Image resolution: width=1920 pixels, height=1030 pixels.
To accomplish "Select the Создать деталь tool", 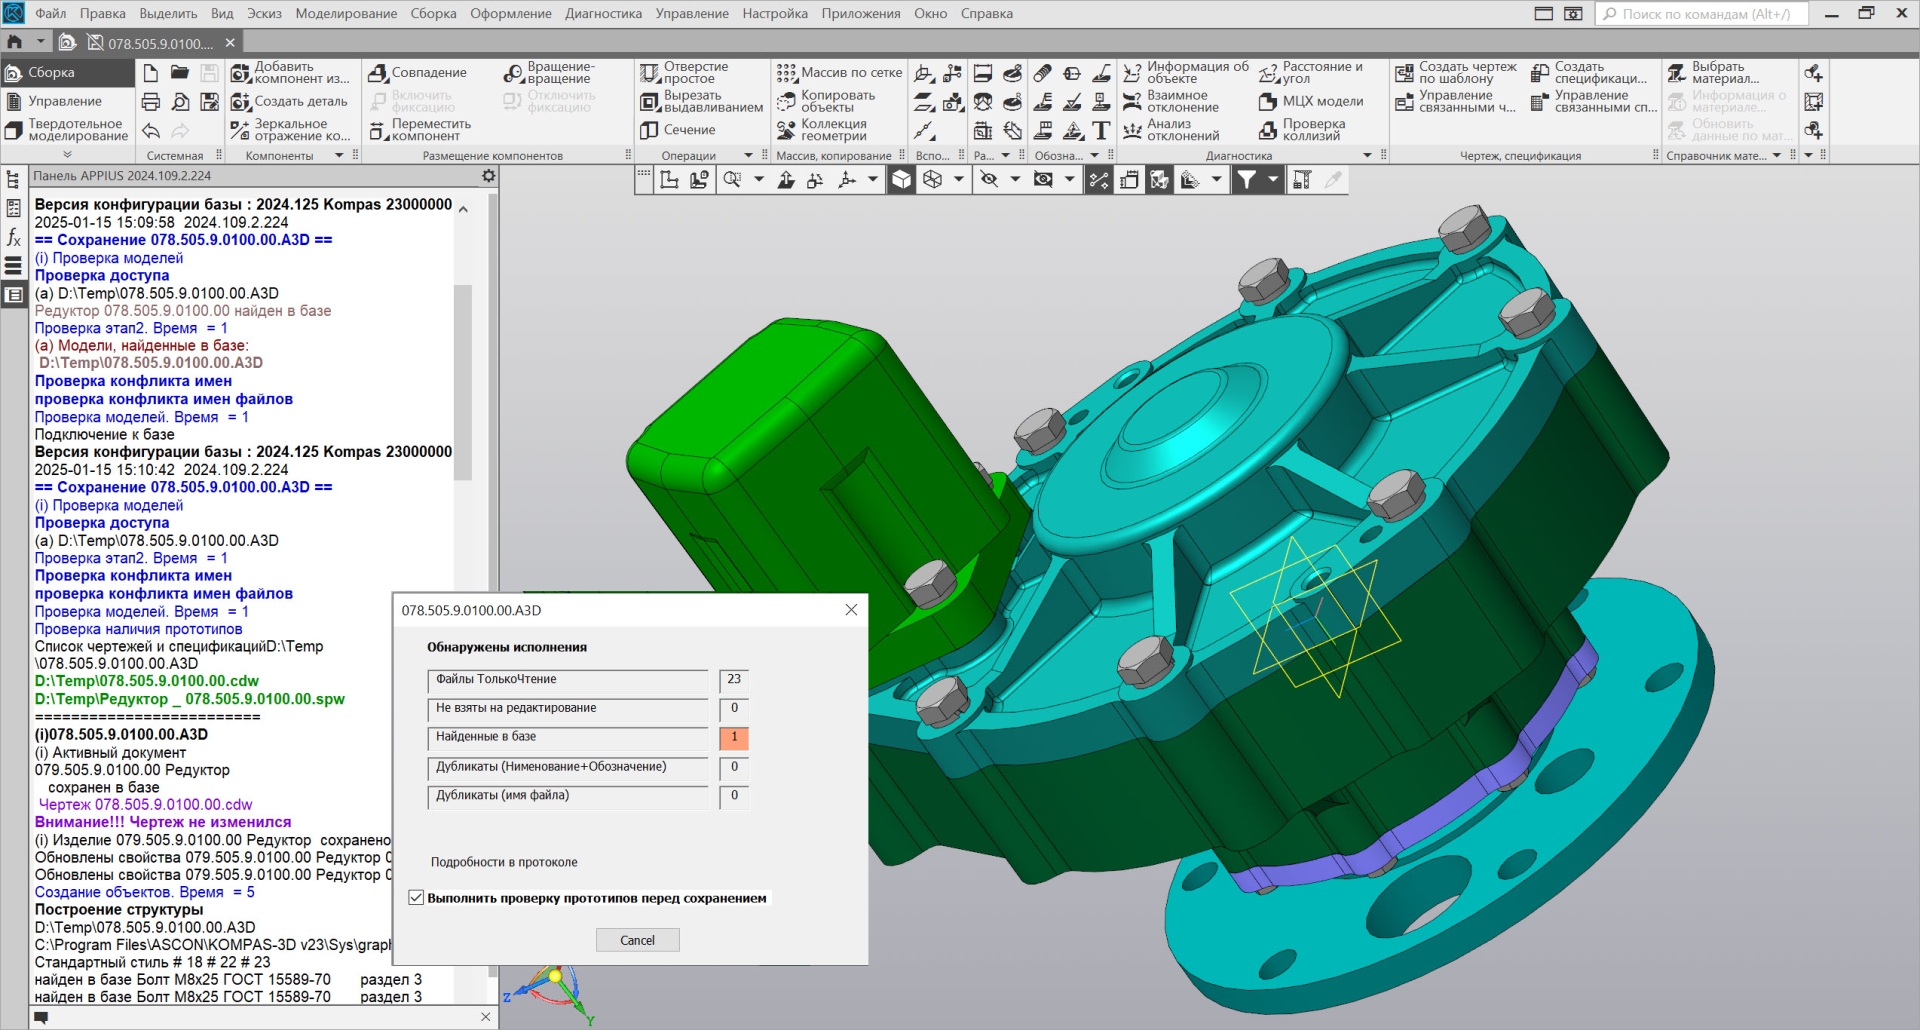I will click(290, 102).
